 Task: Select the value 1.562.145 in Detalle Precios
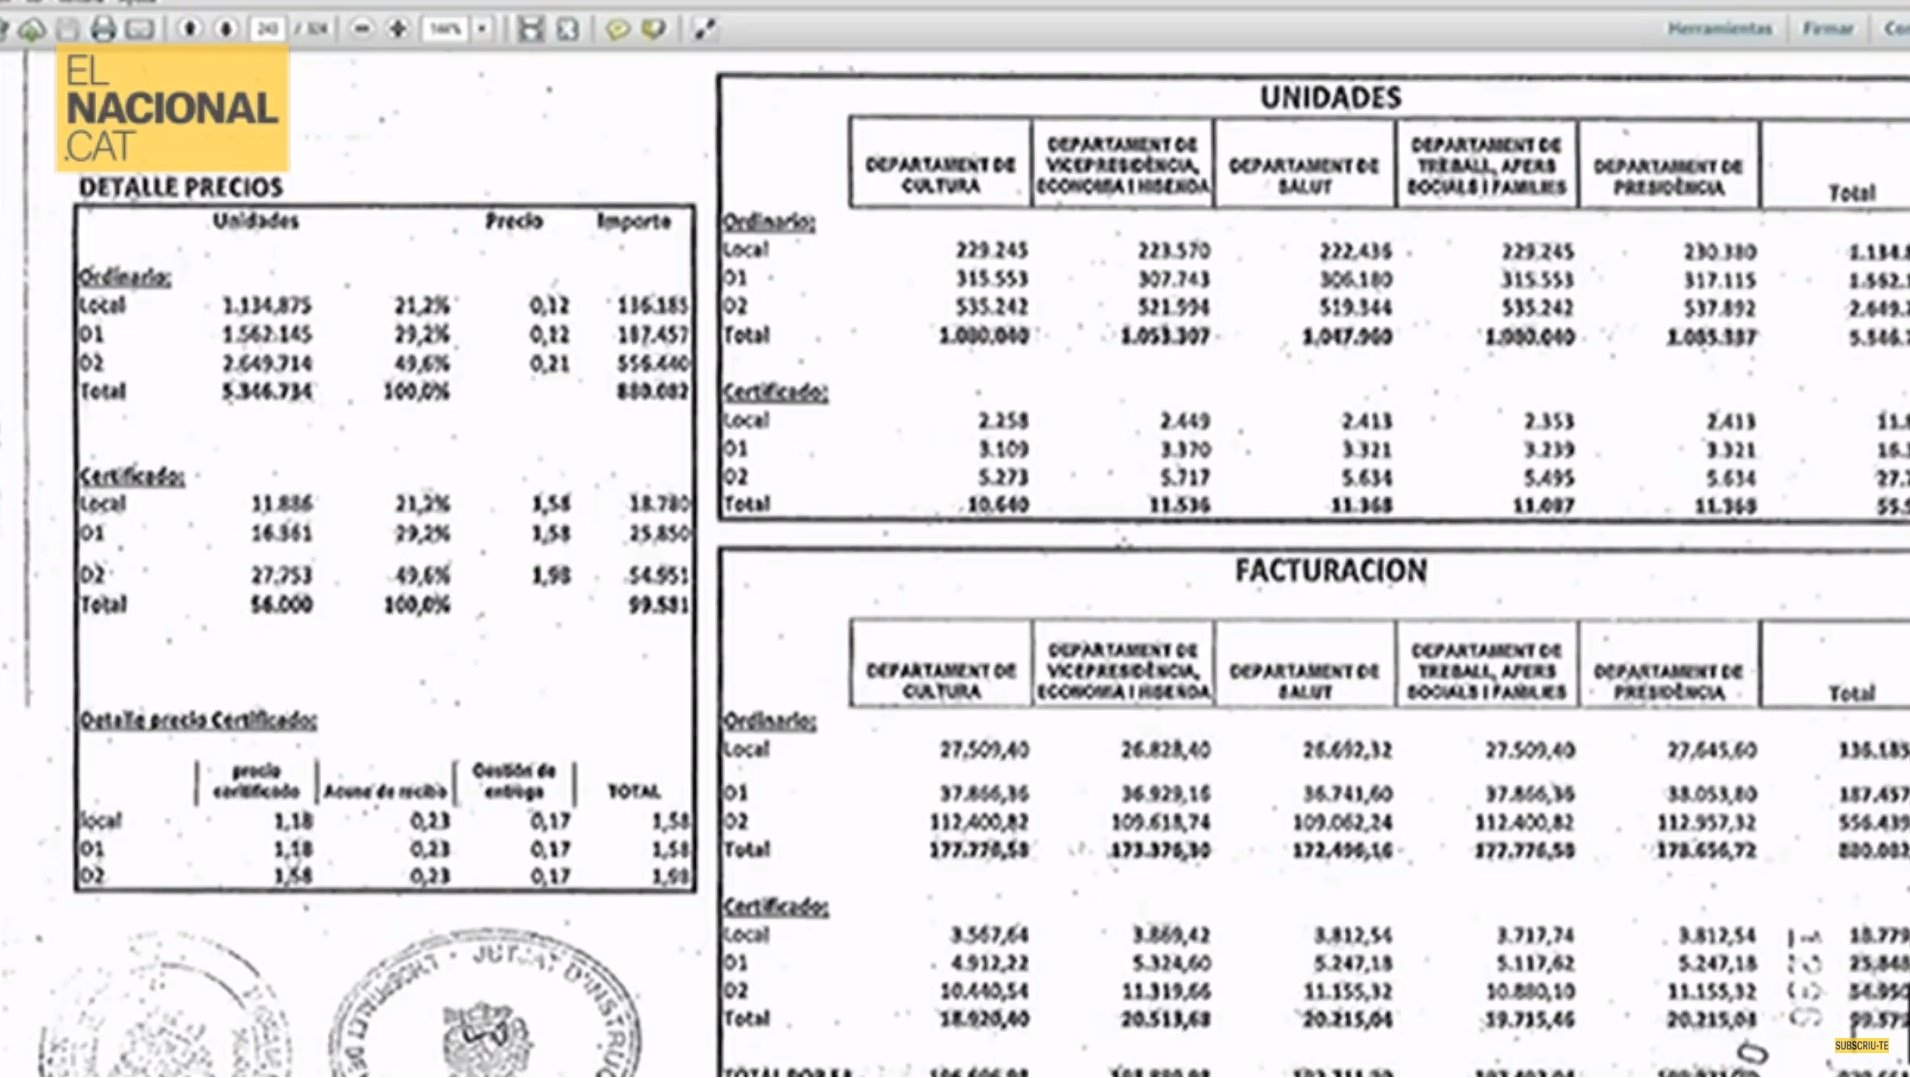[267, 334]
